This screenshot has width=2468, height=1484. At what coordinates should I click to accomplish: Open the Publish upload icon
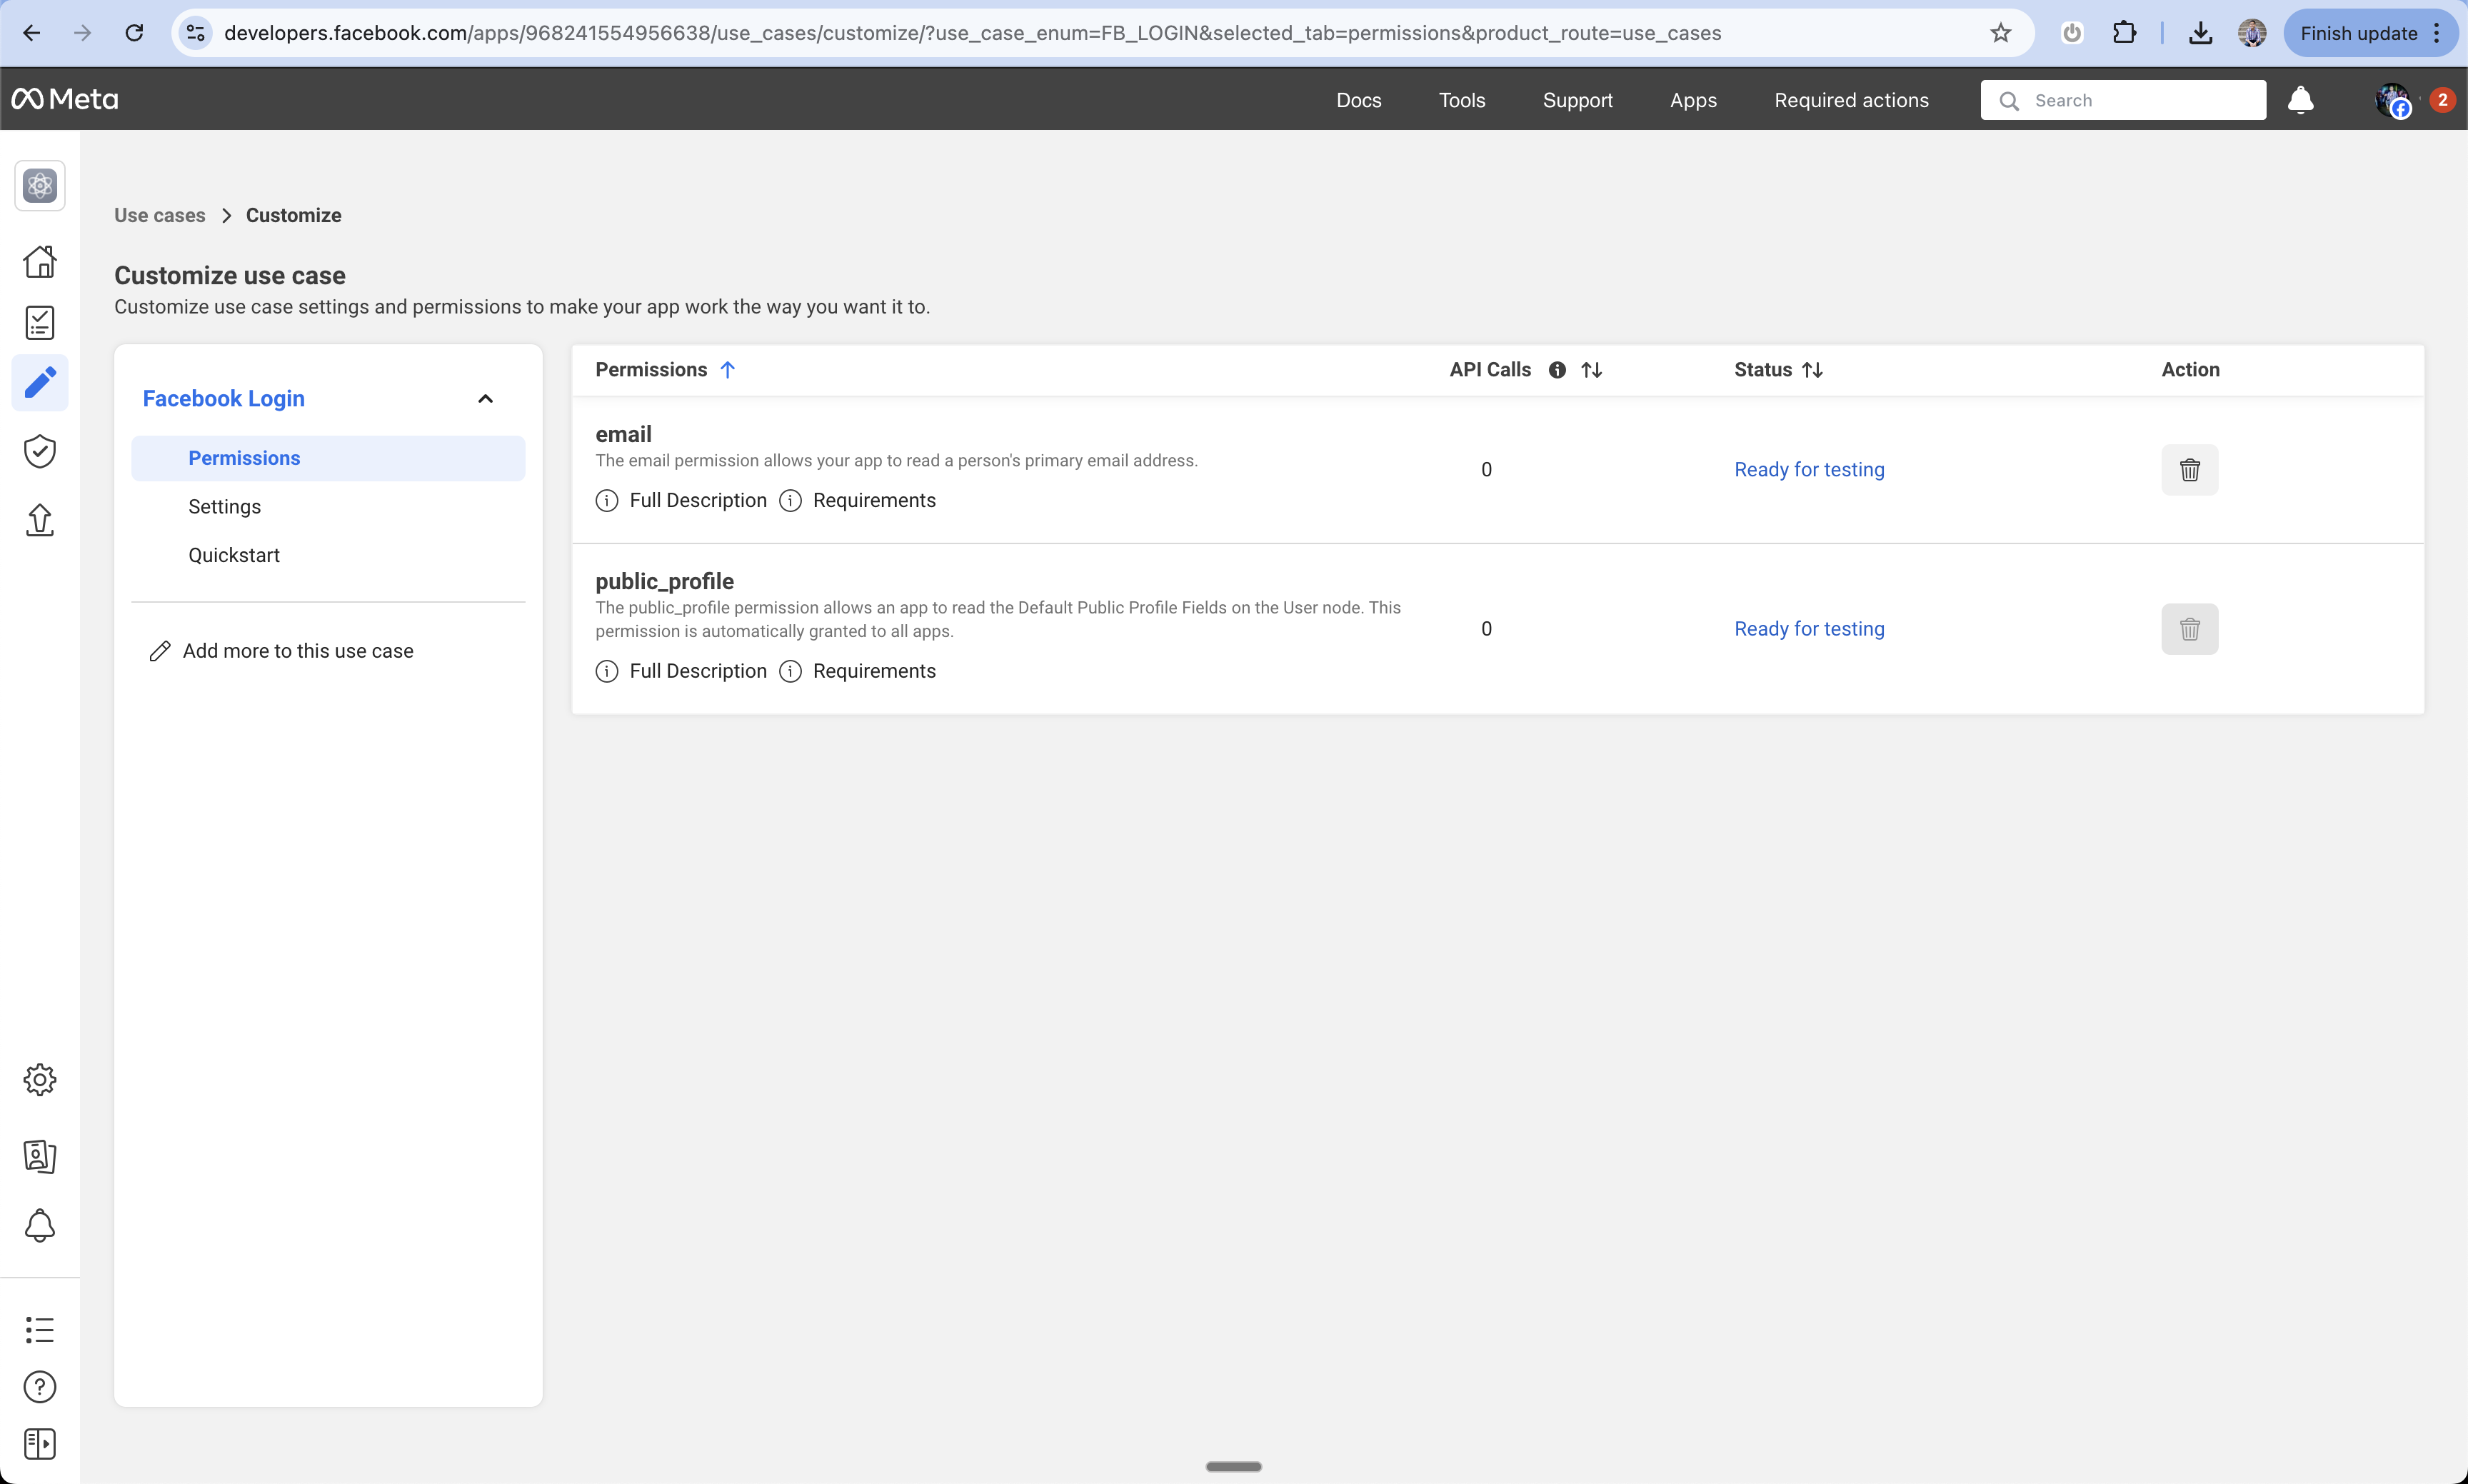click(x=40, y=519)
